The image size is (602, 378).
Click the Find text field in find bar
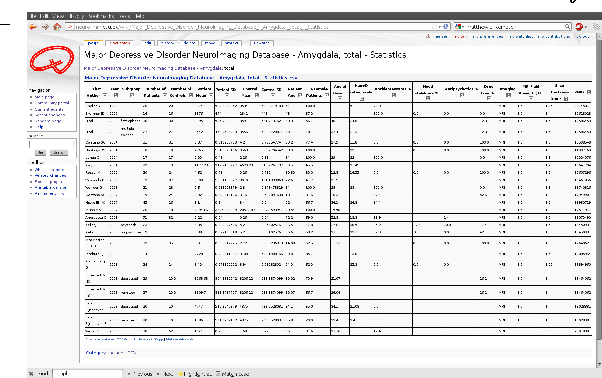pyautogui.click(x=87, y=373)
